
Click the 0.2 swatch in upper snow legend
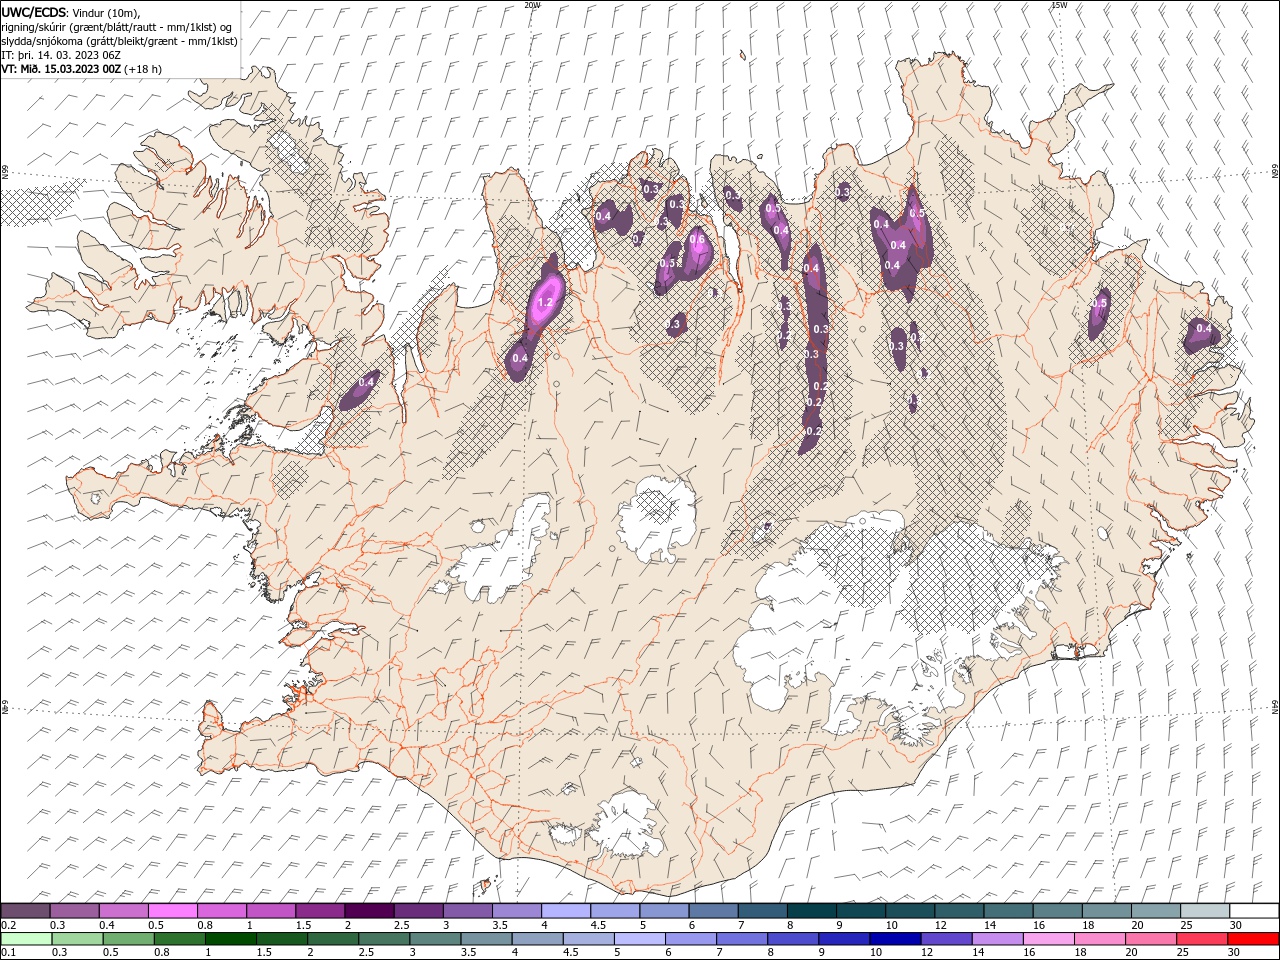pyautogui.click(x=25, y=910)
